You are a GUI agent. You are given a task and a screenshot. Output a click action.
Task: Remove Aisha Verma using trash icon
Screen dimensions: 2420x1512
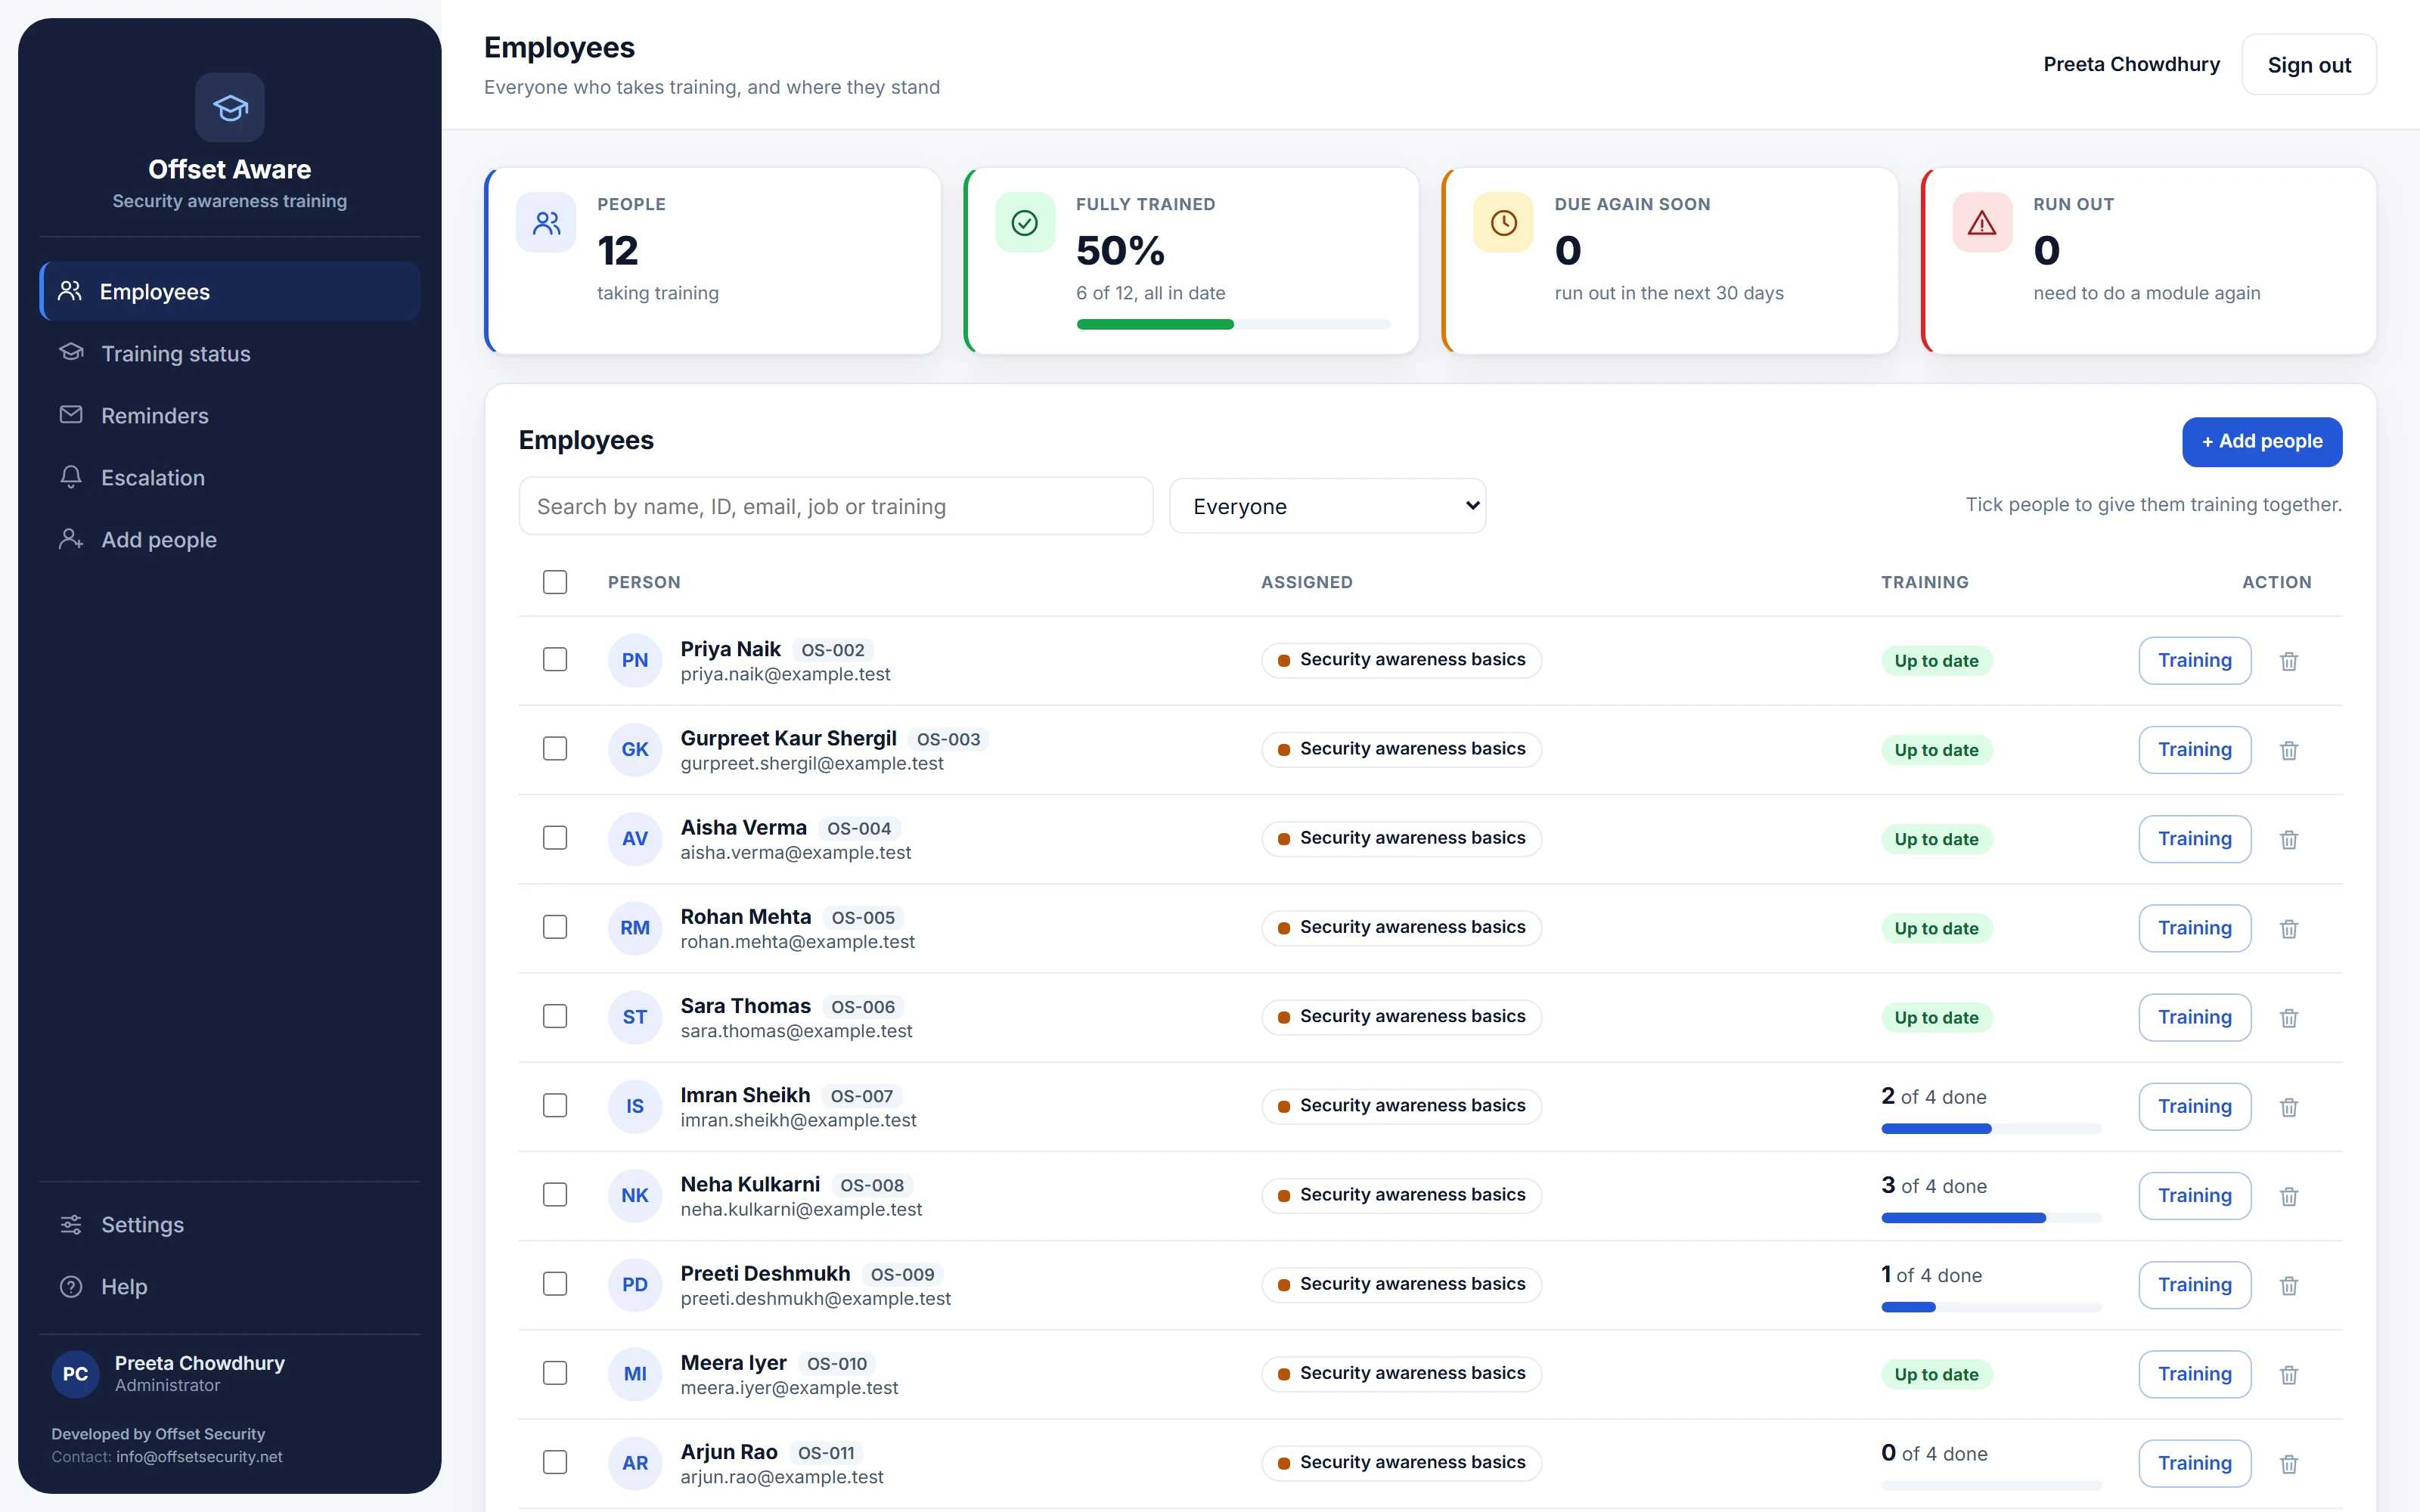2288,839
